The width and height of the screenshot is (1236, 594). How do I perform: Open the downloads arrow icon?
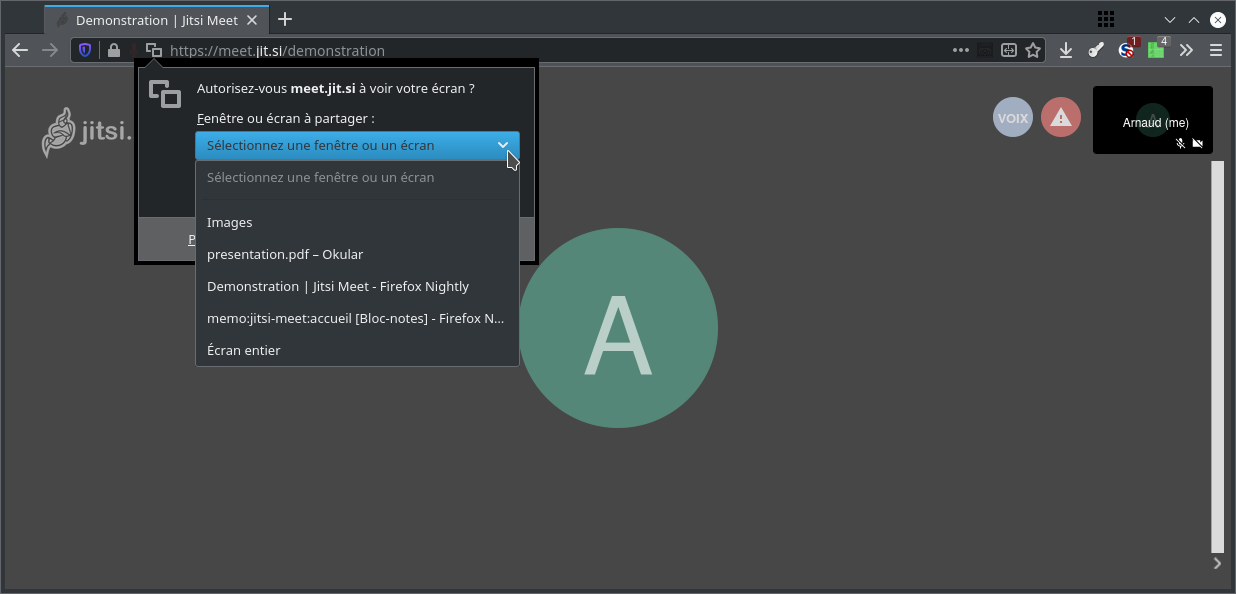1066,50
